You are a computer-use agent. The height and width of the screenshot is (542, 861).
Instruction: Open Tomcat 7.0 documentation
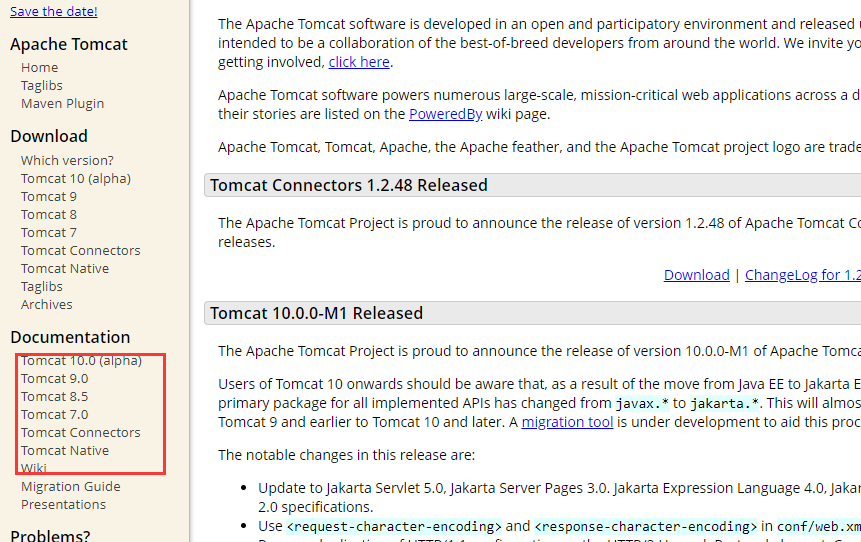[54, 415]
